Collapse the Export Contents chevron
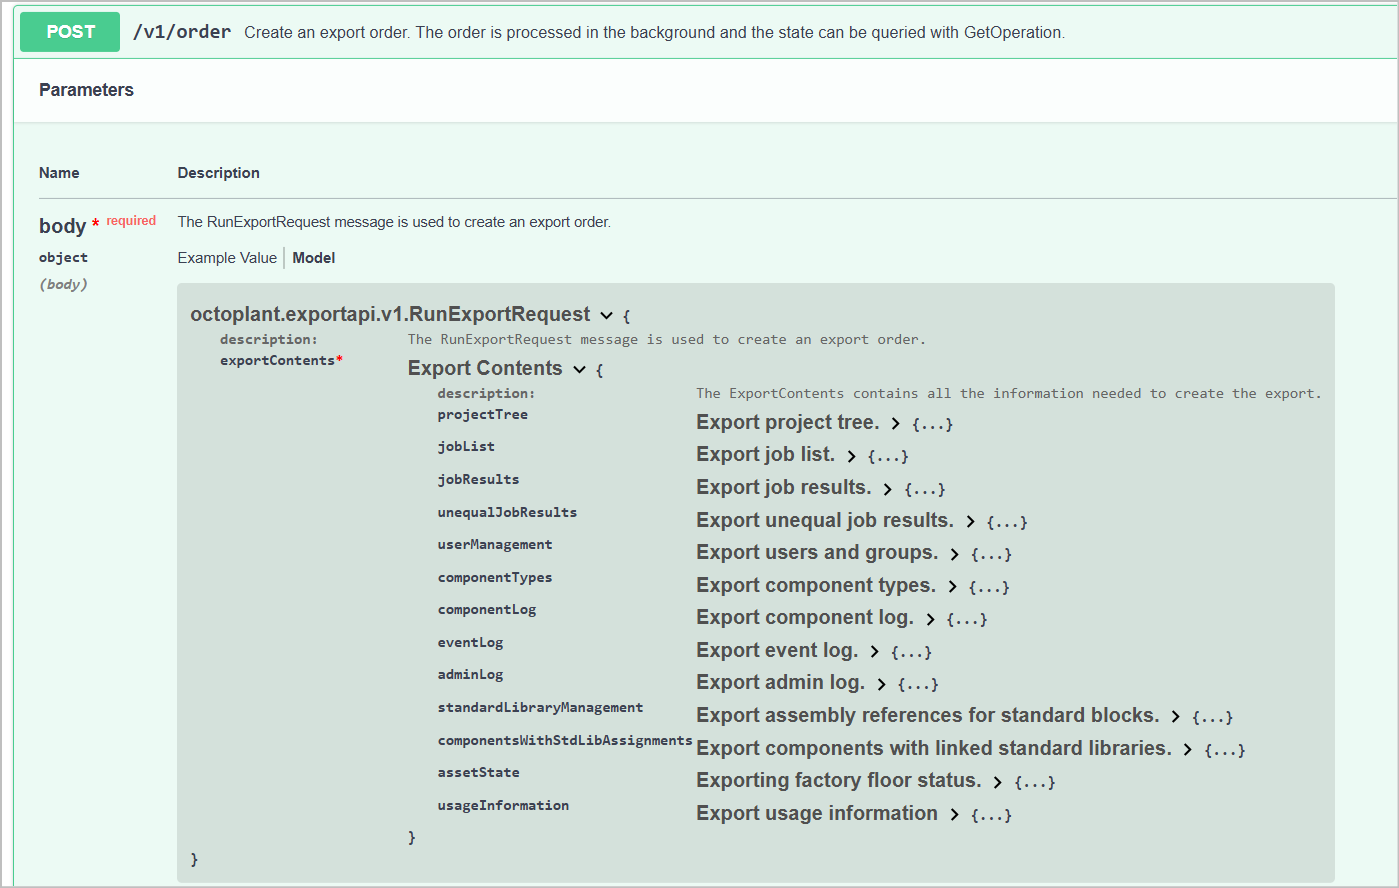1399x888 pixels. 579,369
